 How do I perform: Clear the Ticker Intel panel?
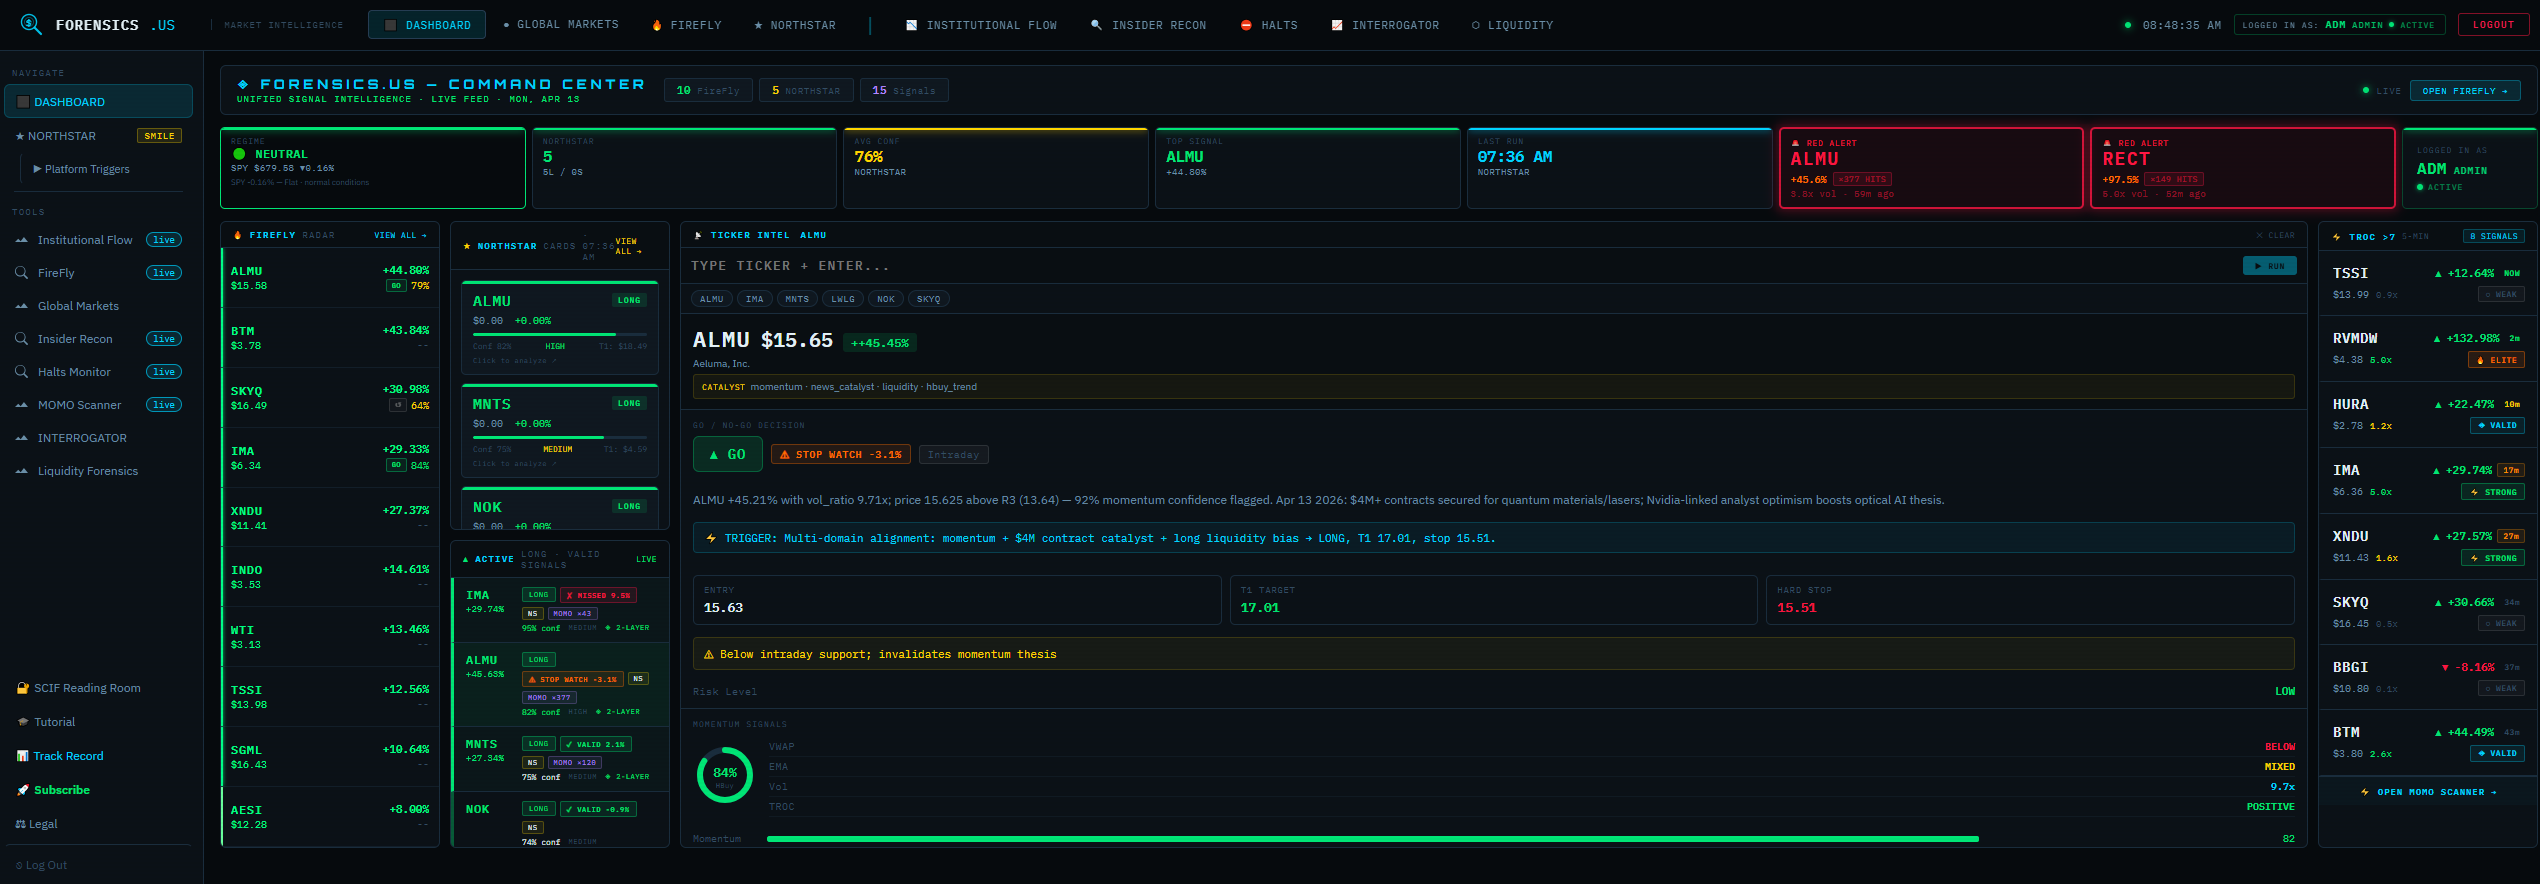point(2275,235)
